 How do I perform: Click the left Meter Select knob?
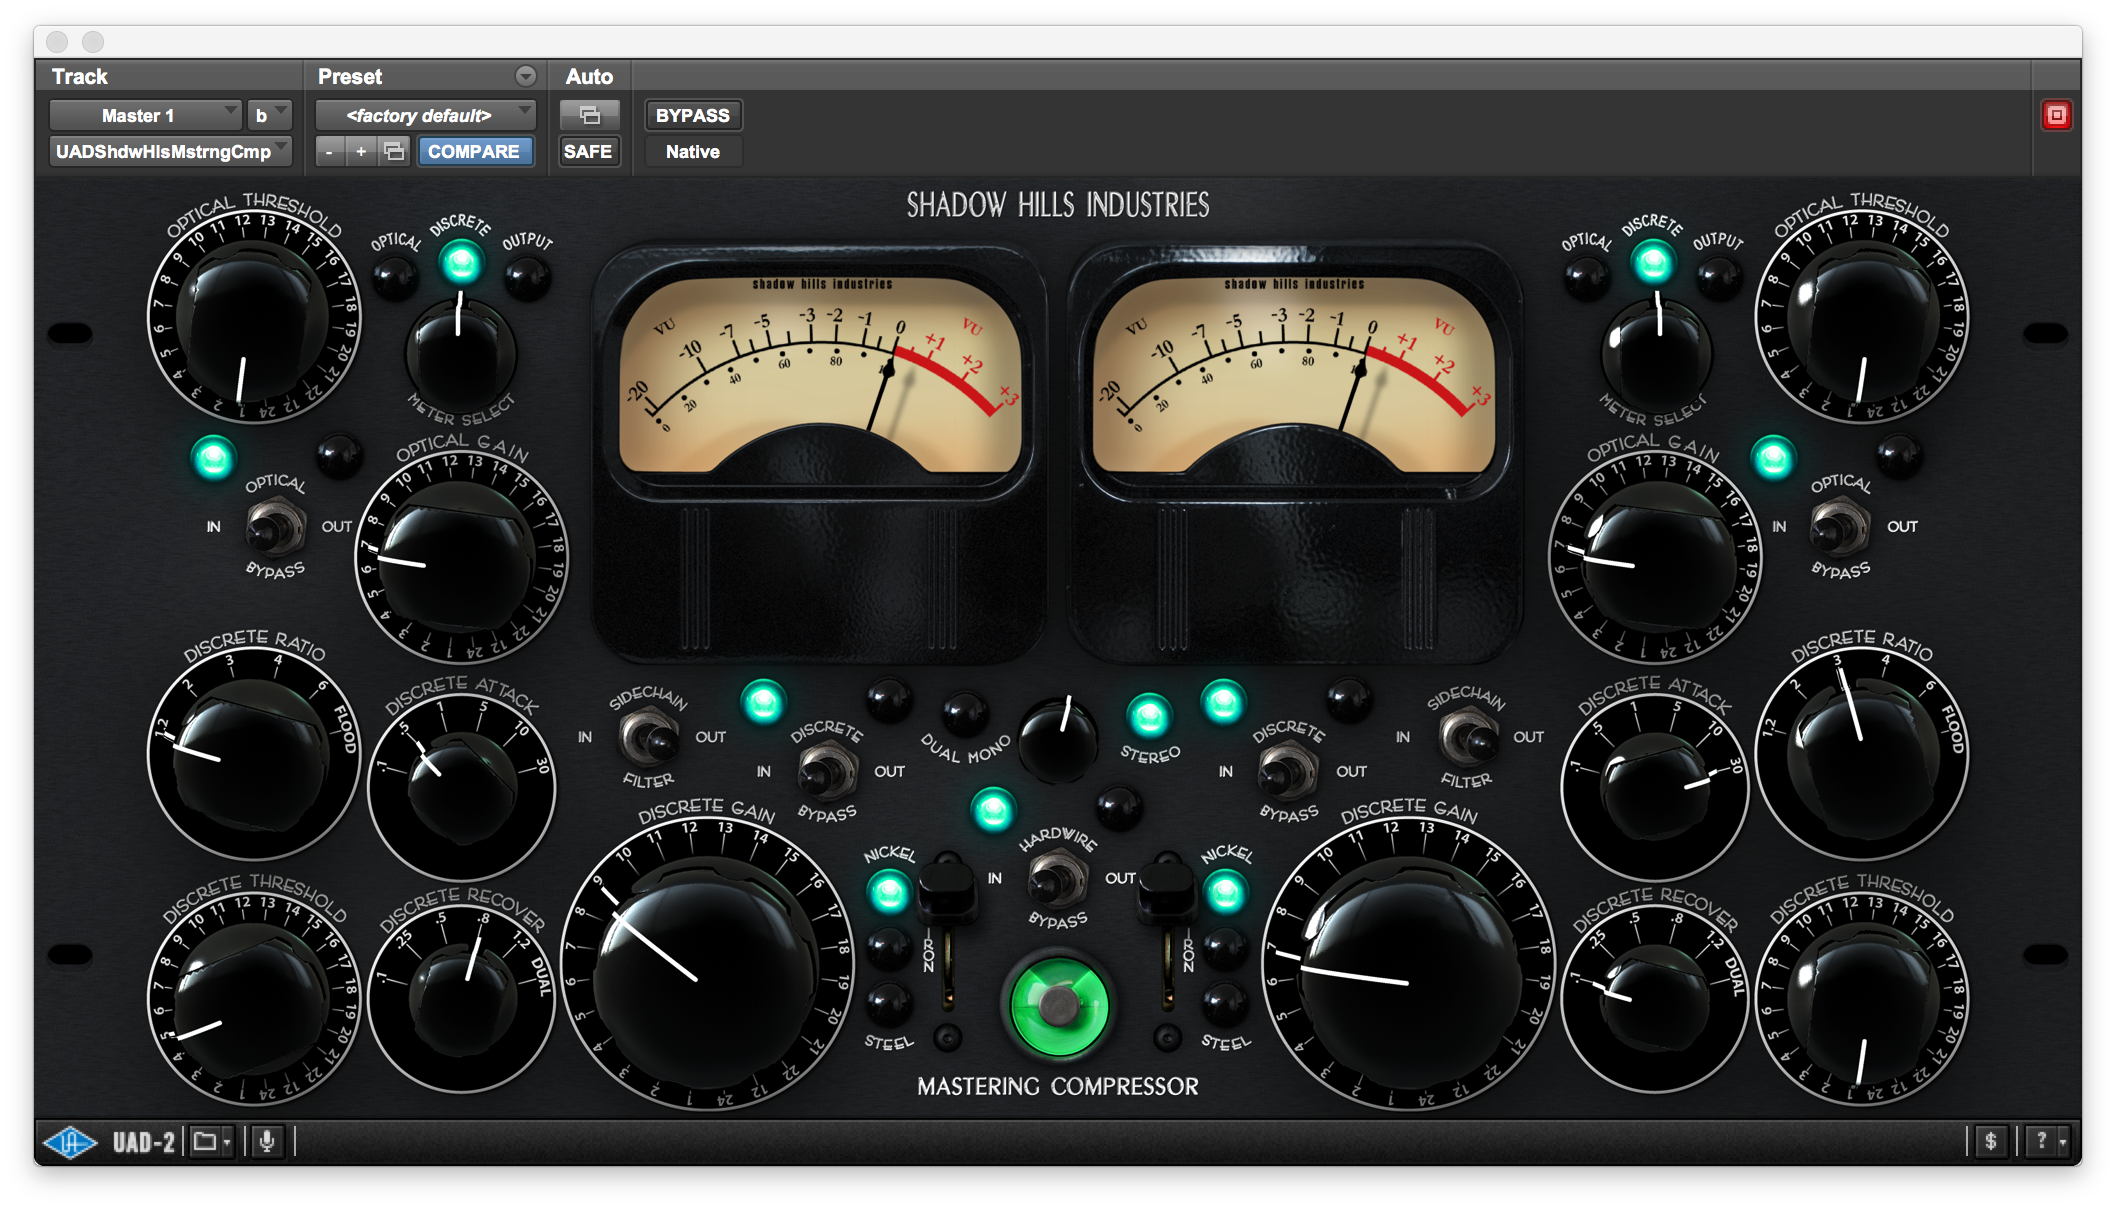pyautogui.click(x=461, y=352)
